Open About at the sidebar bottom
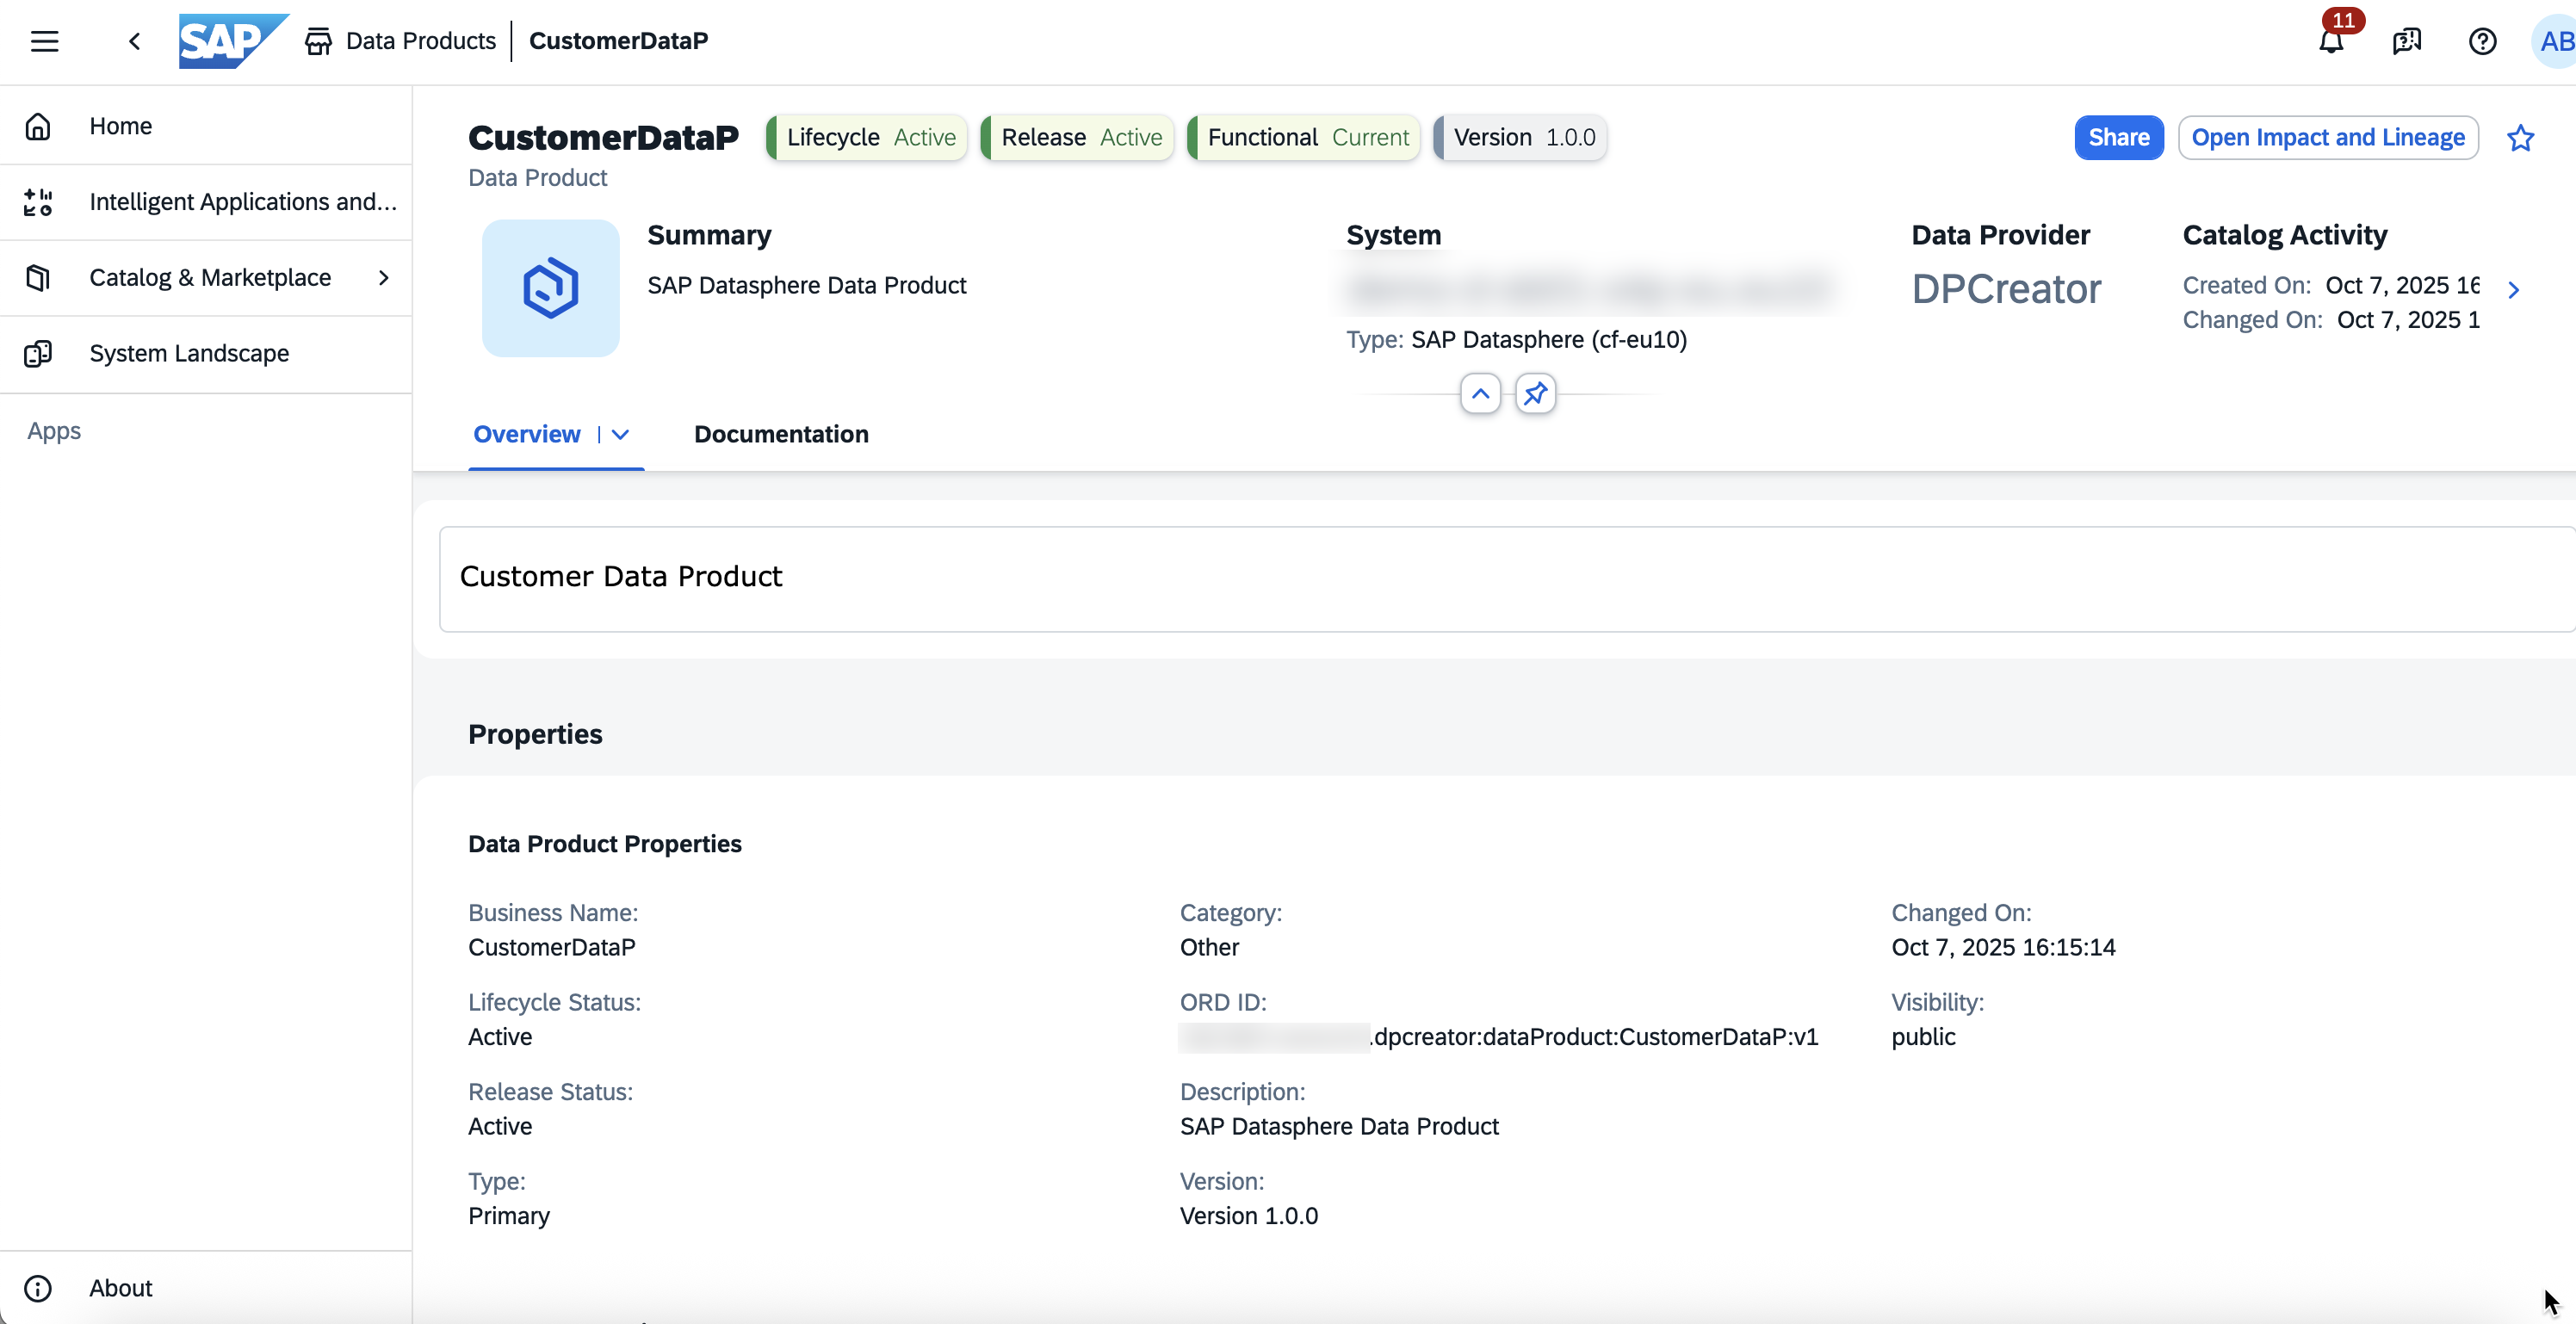Viewport: 2576px width, 1324px height. pyautogui.click(x=206, y=1288)
